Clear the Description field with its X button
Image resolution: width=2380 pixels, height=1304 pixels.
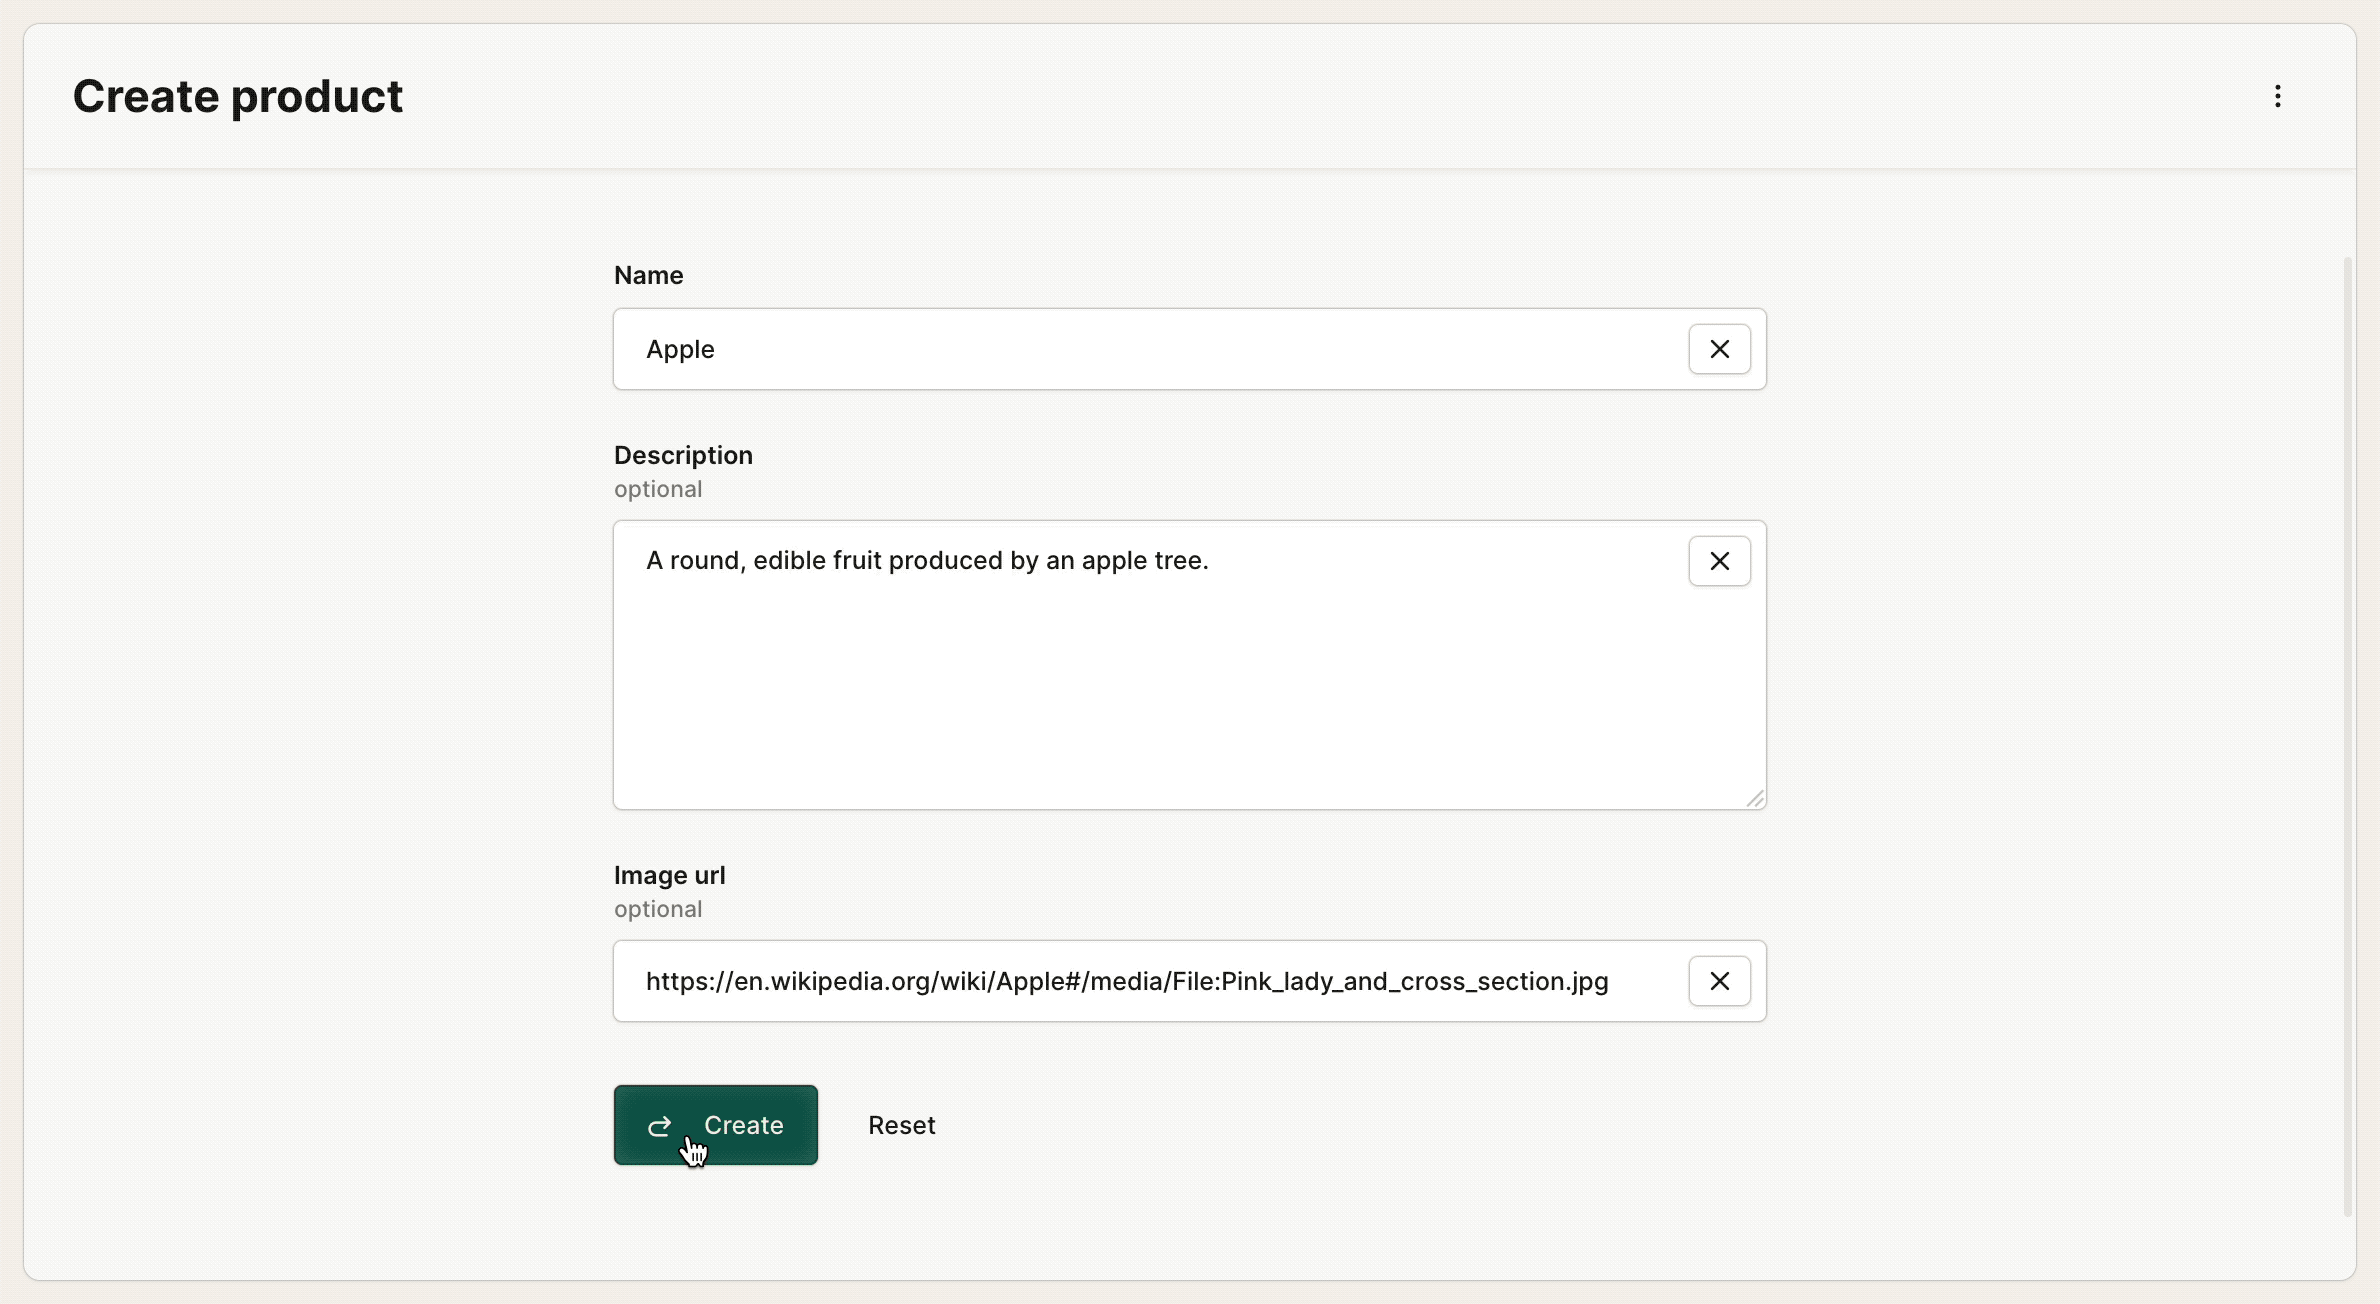point(1719,561)
